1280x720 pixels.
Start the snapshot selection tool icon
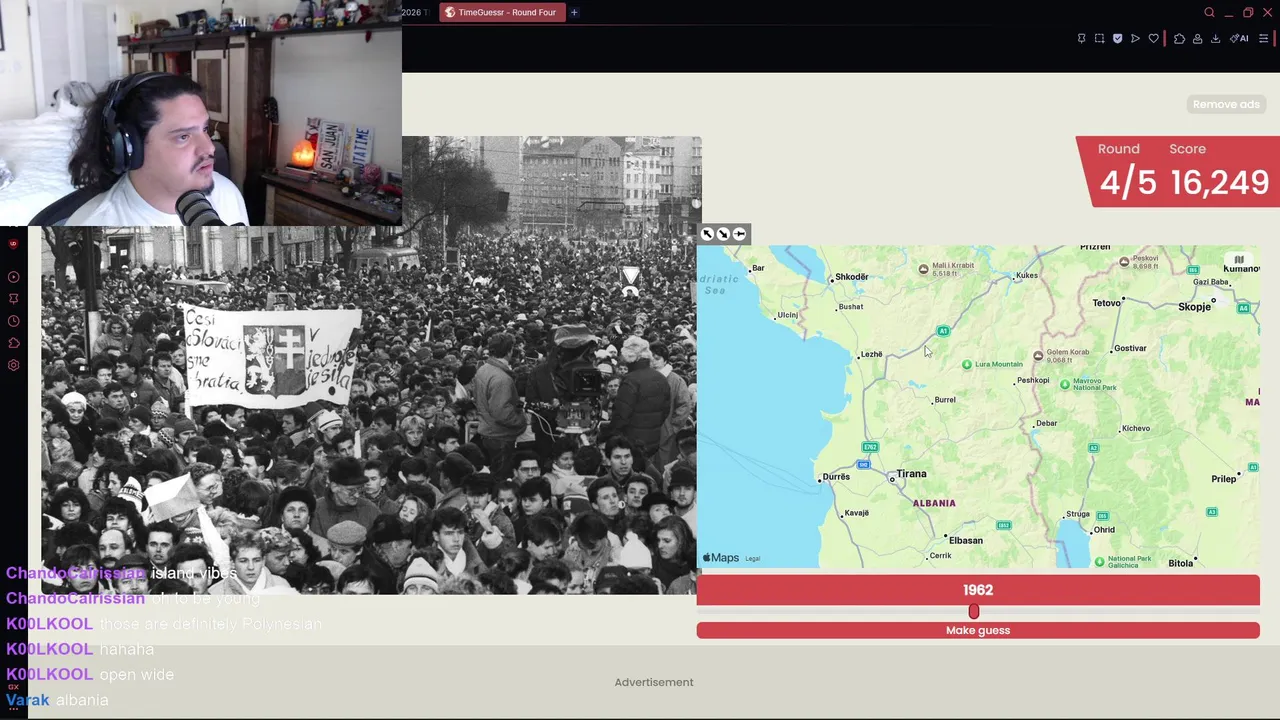pos(1099,38)
